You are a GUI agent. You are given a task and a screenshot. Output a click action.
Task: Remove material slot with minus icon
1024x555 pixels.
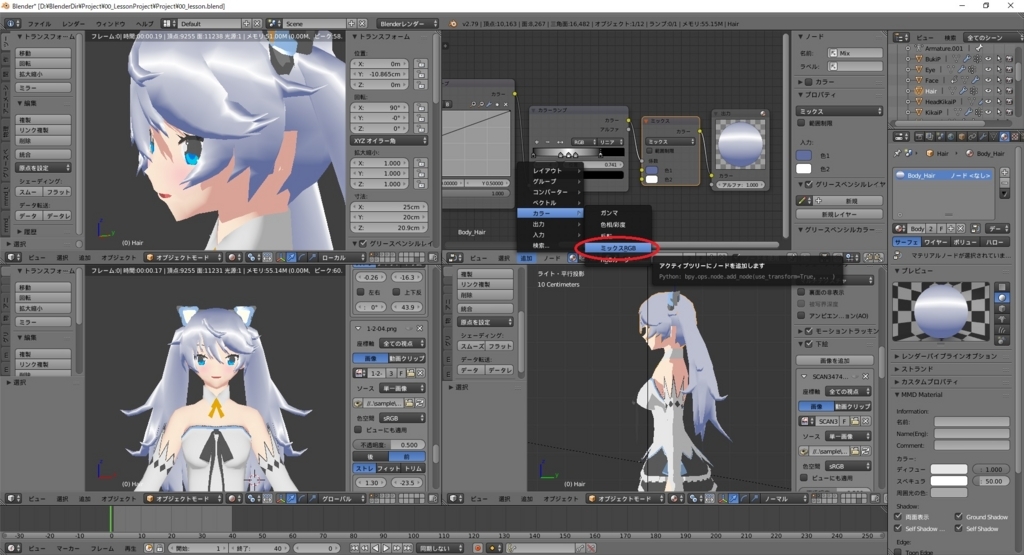click(1004, 183)
